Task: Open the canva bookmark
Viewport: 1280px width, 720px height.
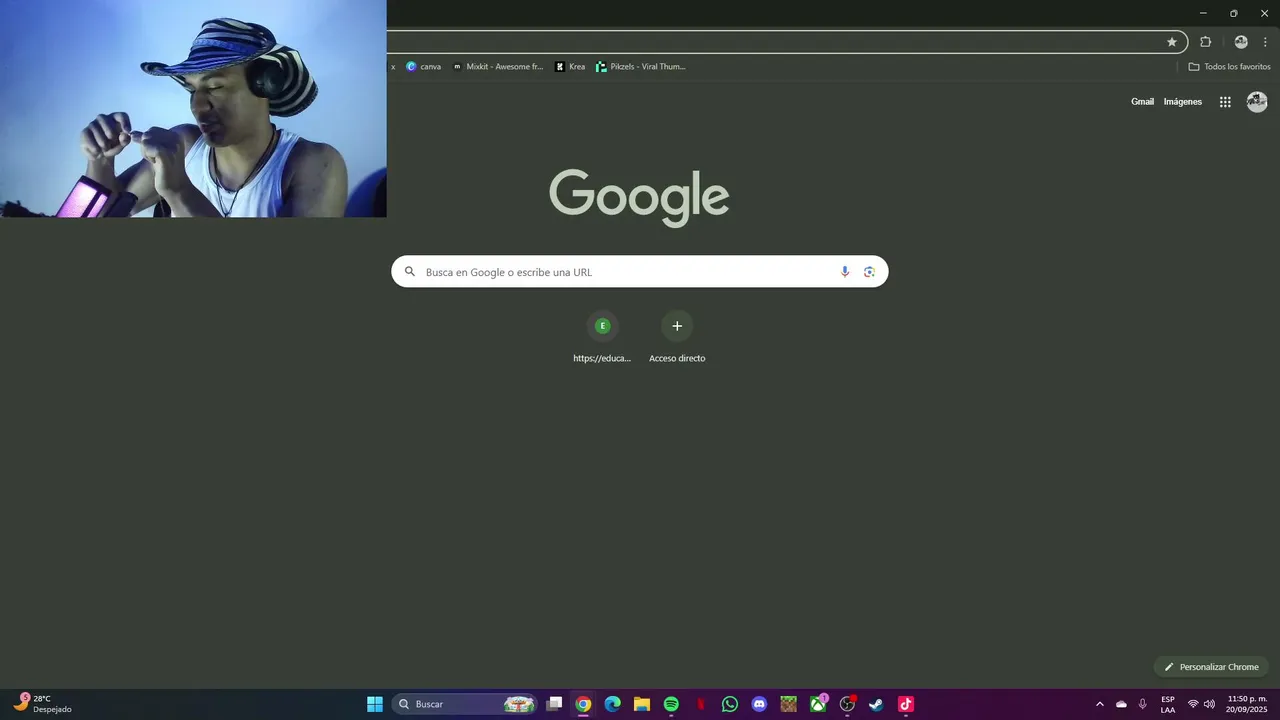Action: (x=423, y=67)
